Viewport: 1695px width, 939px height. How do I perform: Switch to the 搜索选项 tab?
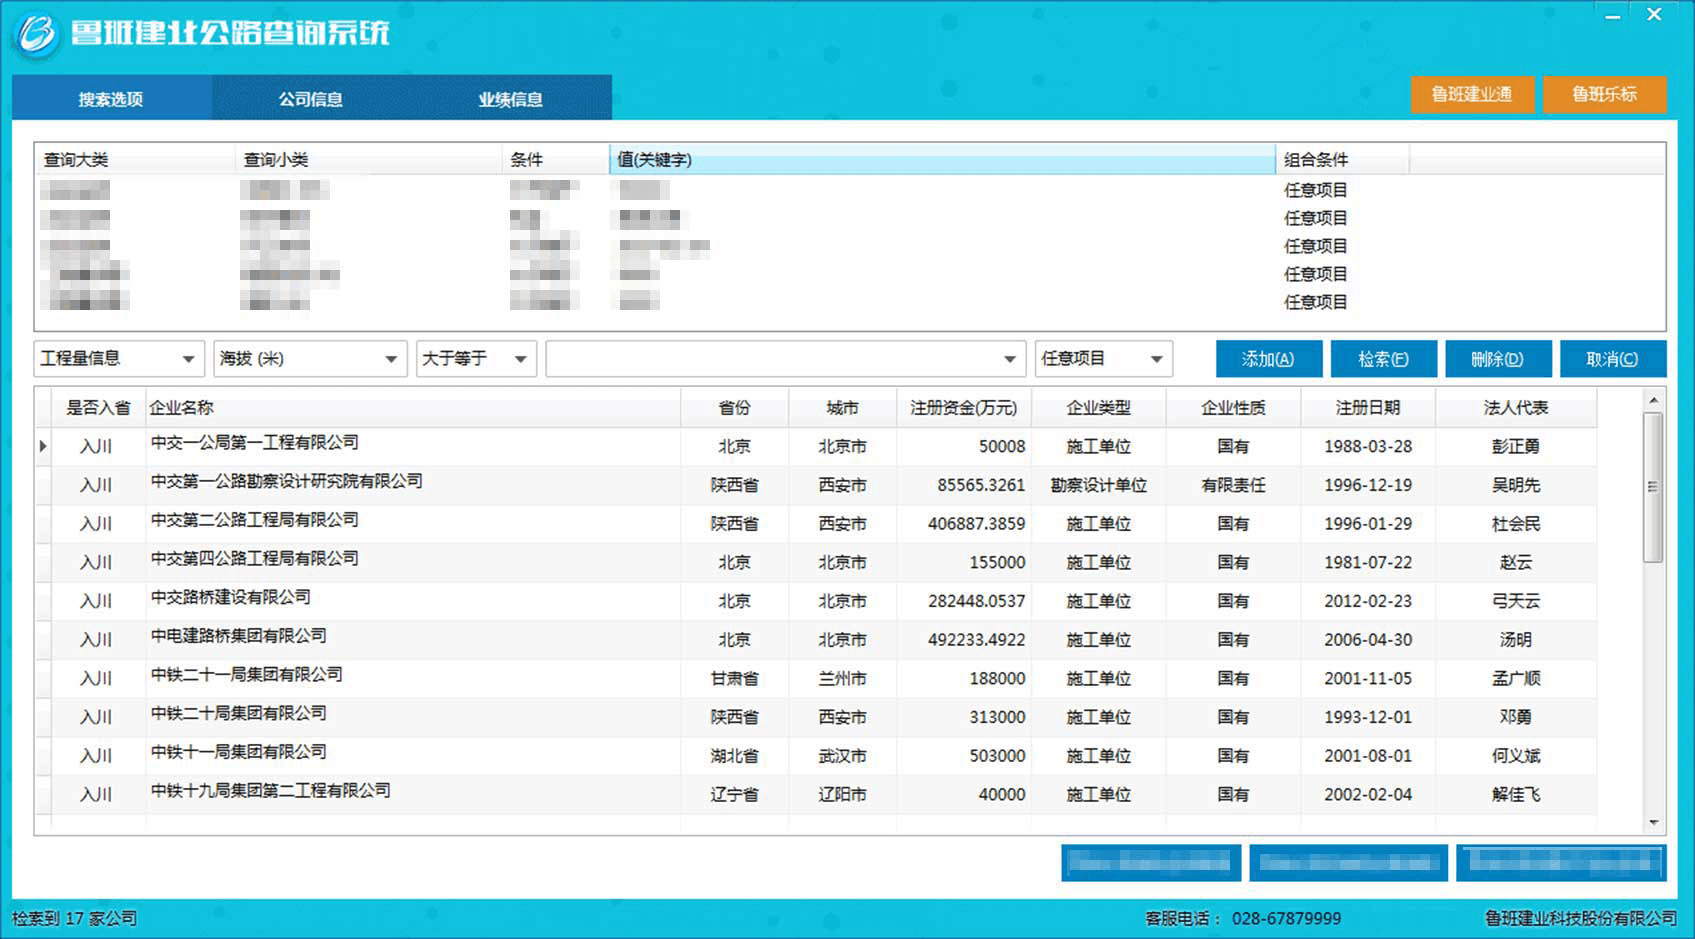tap(111, 99)
